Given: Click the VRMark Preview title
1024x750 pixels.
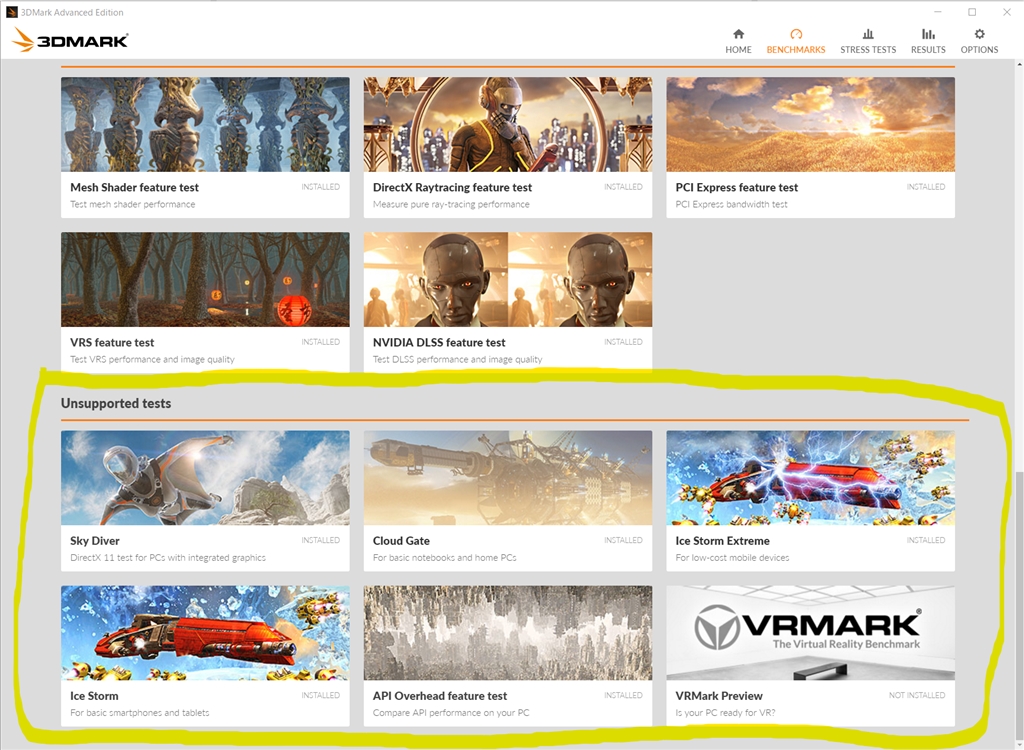Looking at the screenshot, I should tap(719, 696).
